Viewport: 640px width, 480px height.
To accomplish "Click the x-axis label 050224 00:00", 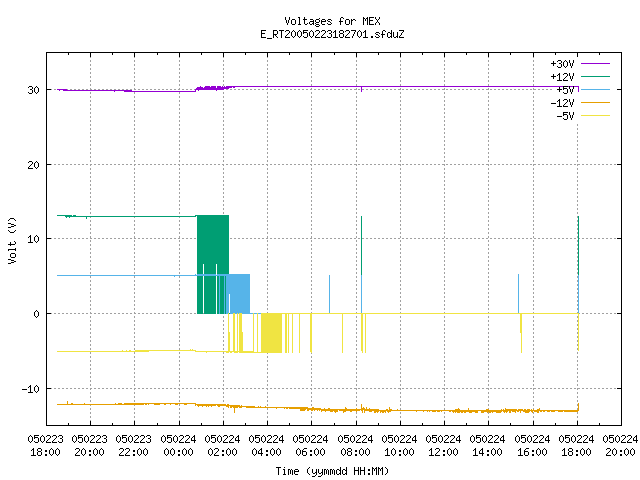I will [x=178, y=446].
